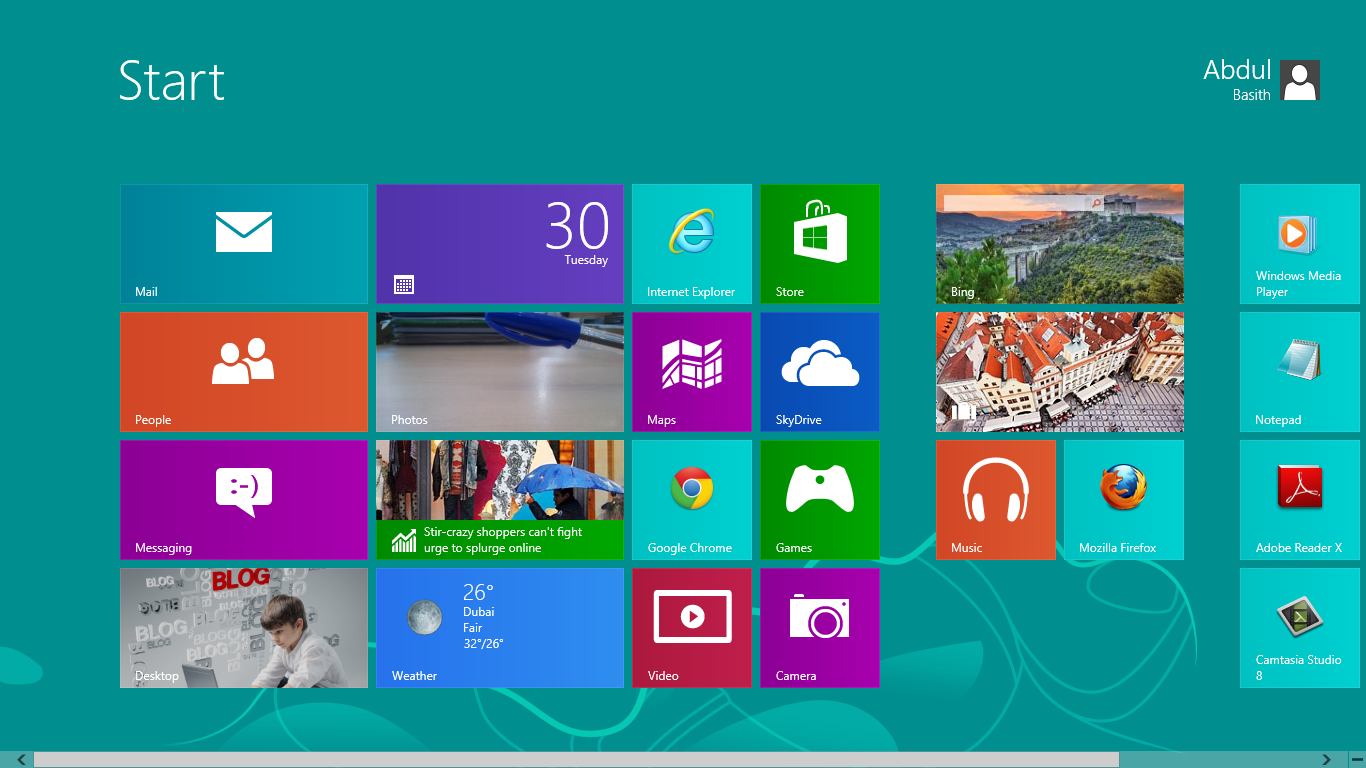Open the Video tile
This screenshot has width=1366, height=768.
pyautogui.click(x=692, y=628)
